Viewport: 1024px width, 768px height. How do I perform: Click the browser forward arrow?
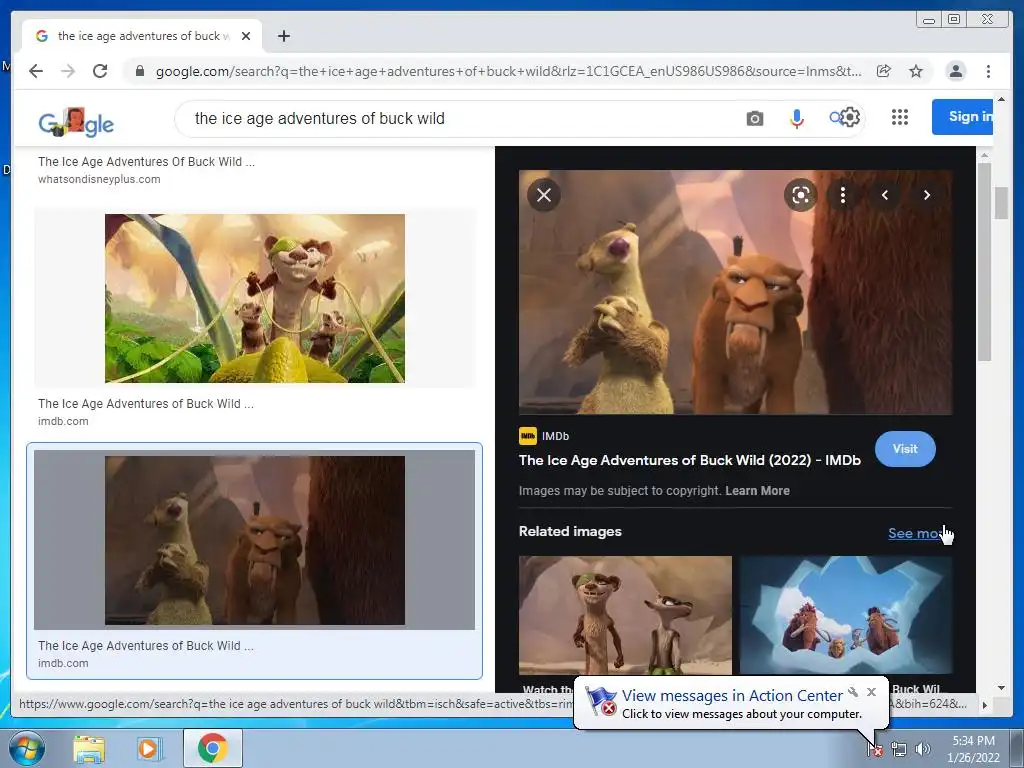pos(68,71)
